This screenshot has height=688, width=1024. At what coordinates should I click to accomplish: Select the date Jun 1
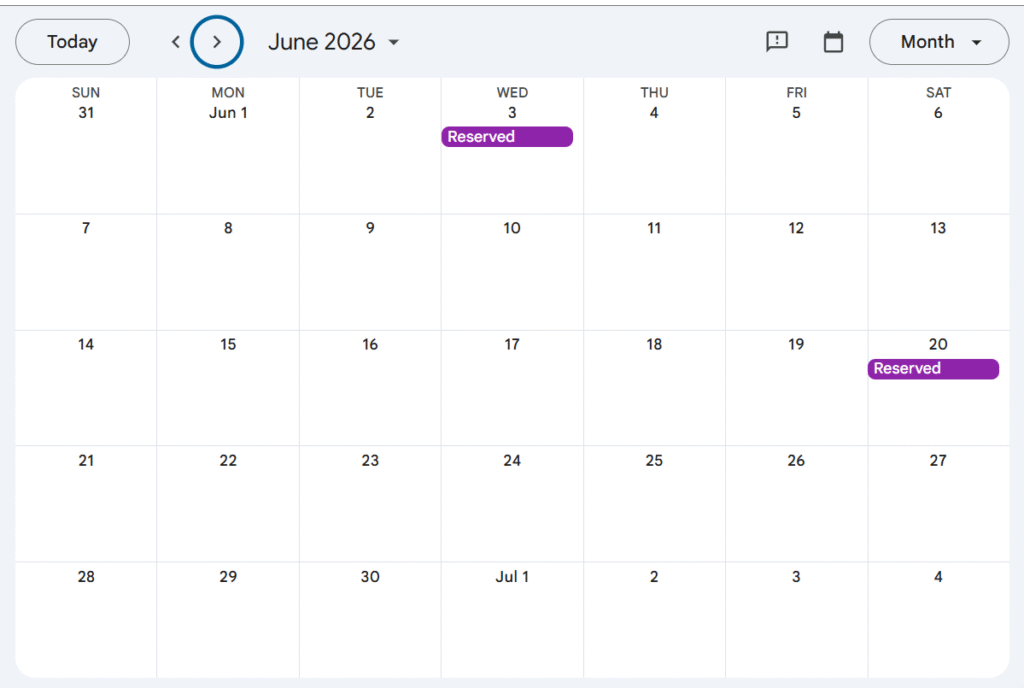228,113
